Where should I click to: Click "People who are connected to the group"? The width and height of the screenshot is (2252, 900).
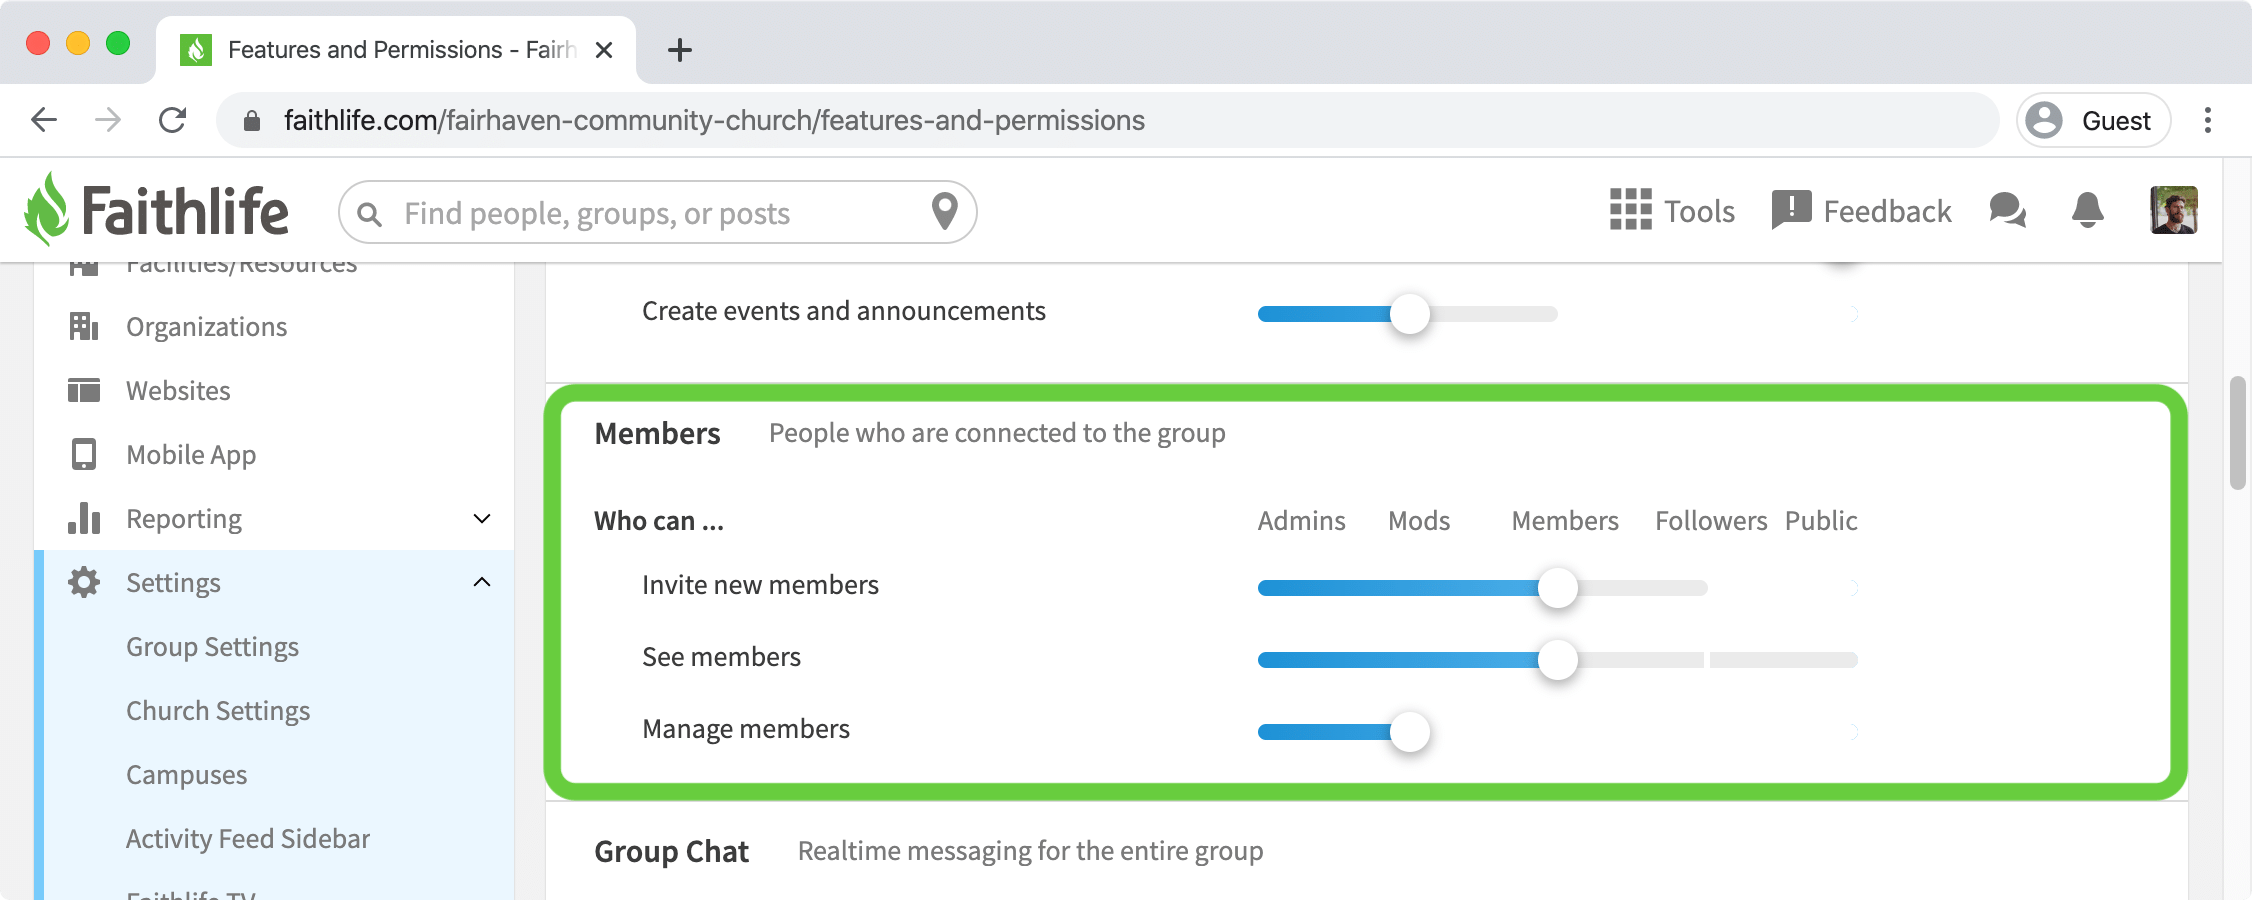[997, 433]
